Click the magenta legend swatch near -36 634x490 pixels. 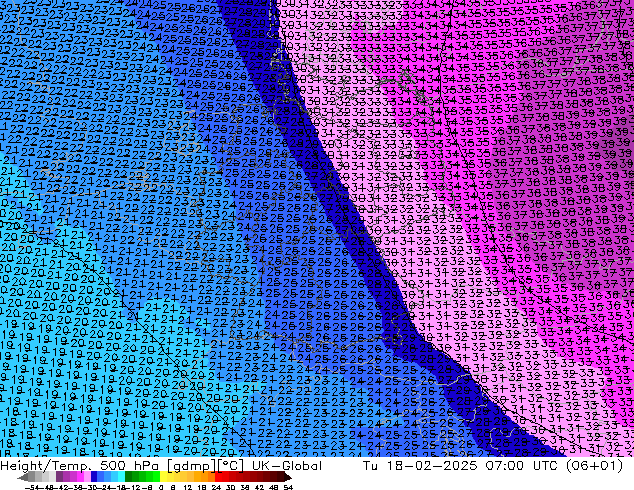[80, 477]
